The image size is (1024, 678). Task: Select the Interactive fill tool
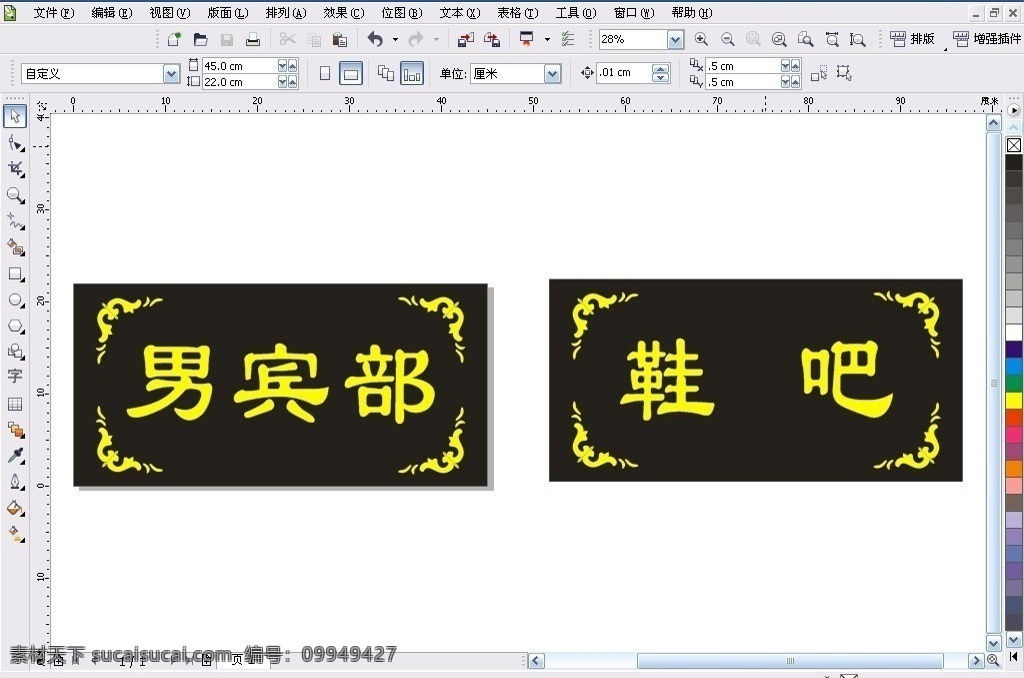point(16,534)
